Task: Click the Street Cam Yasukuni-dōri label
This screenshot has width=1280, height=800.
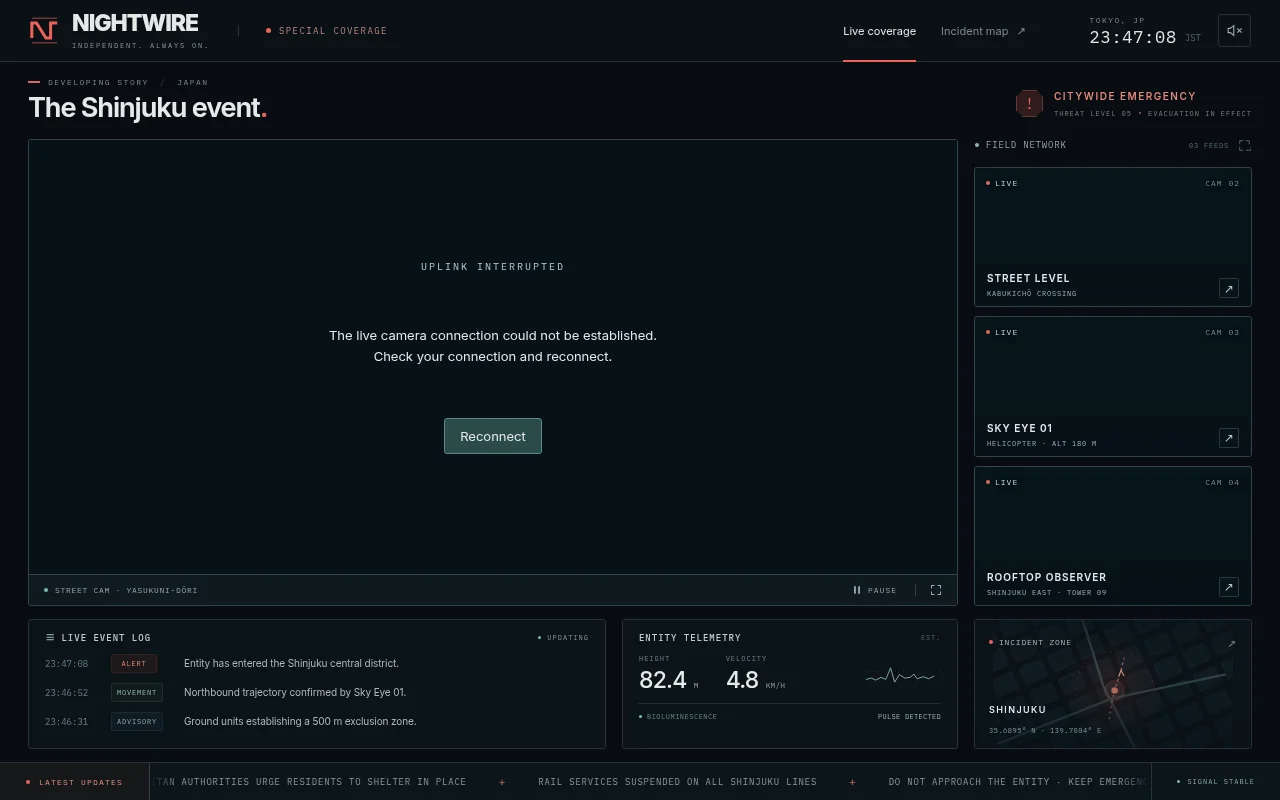Action: tap(121, 590)
